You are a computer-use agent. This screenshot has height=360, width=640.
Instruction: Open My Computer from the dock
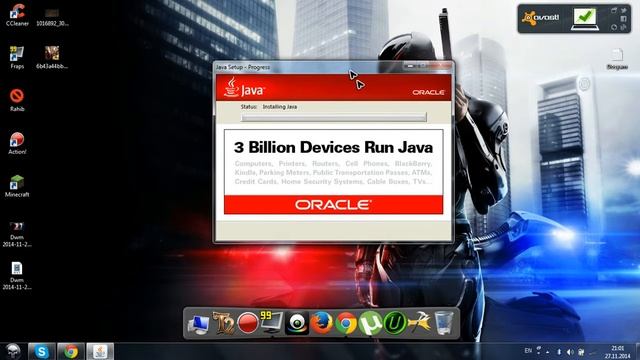[x=198, y=324]
